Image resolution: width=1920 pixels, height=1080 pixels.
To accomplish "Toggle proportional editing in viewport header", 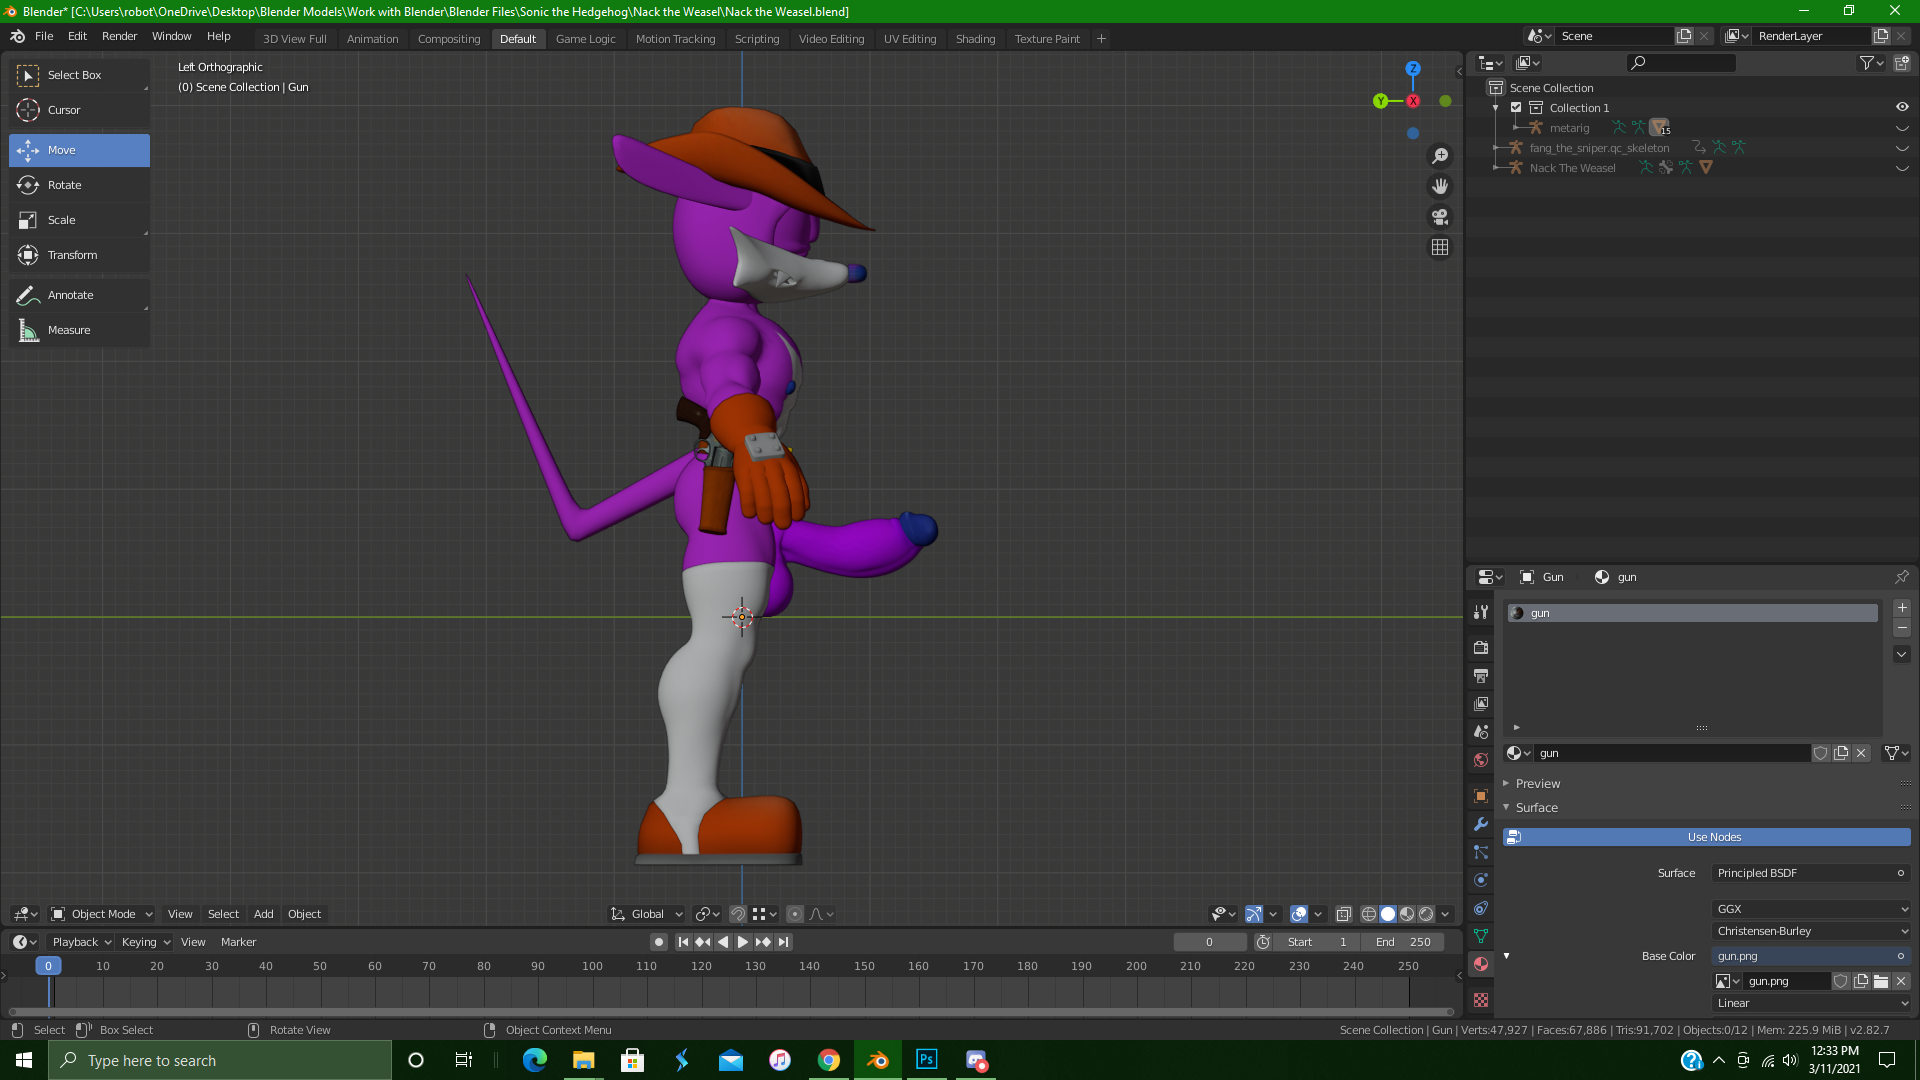I will pyautogui.click(x=795, y=914).
